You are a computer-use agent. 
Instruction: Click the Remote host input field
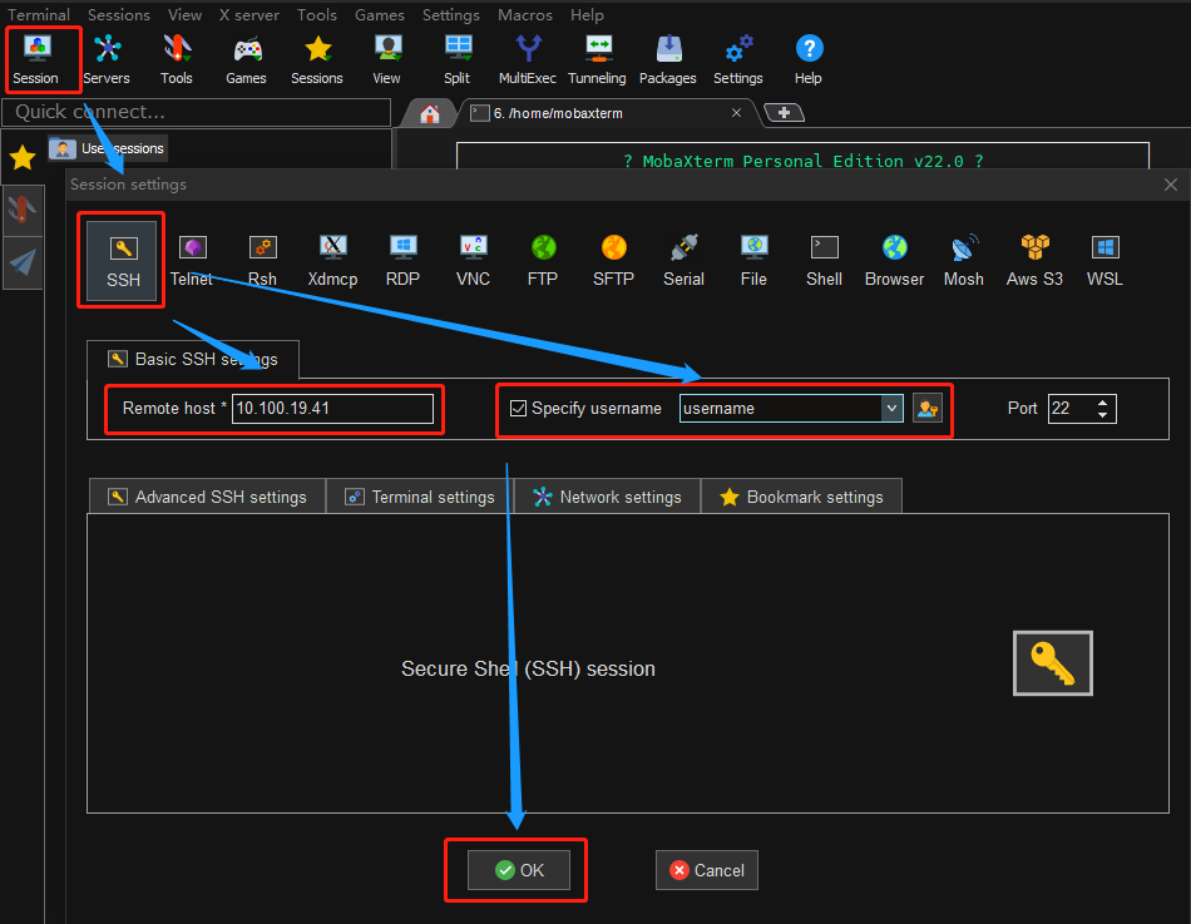[x=332, y=408]
